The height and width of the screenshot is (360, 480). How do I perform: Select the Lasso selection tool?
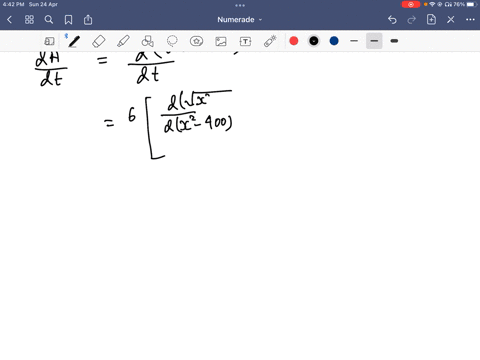(x=172, y=41)
